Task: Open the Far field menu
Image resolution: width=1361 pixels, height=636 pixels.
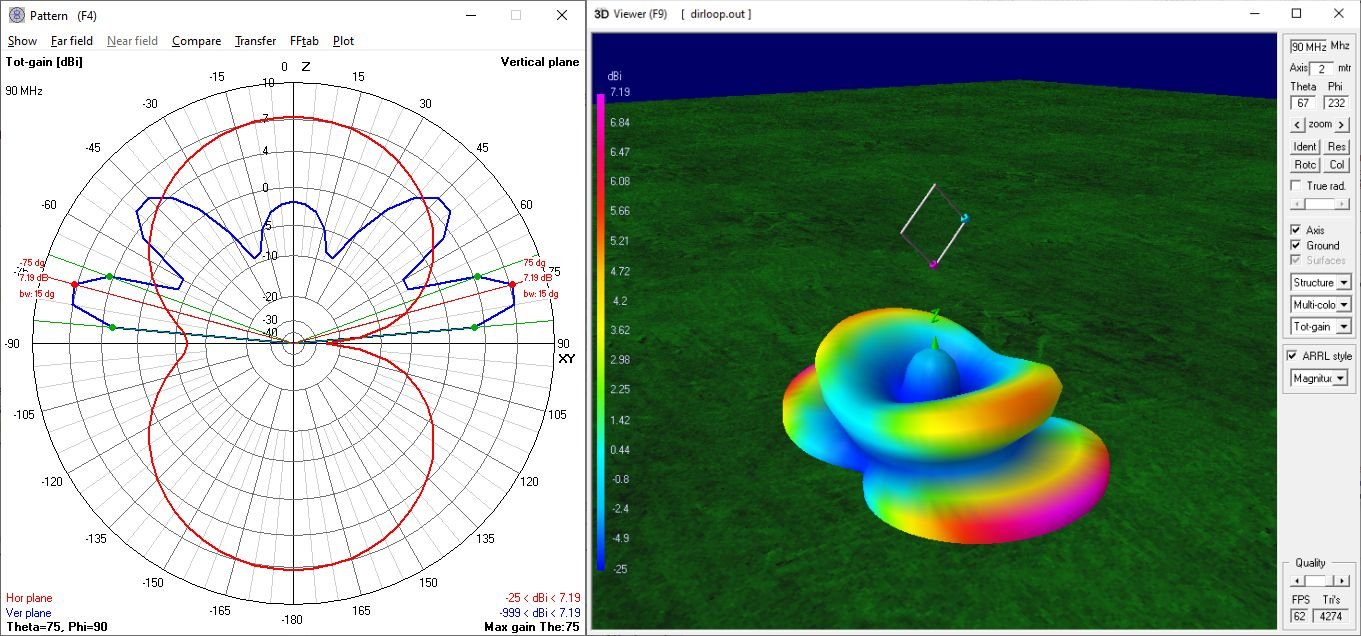Action: coord(72,41)
